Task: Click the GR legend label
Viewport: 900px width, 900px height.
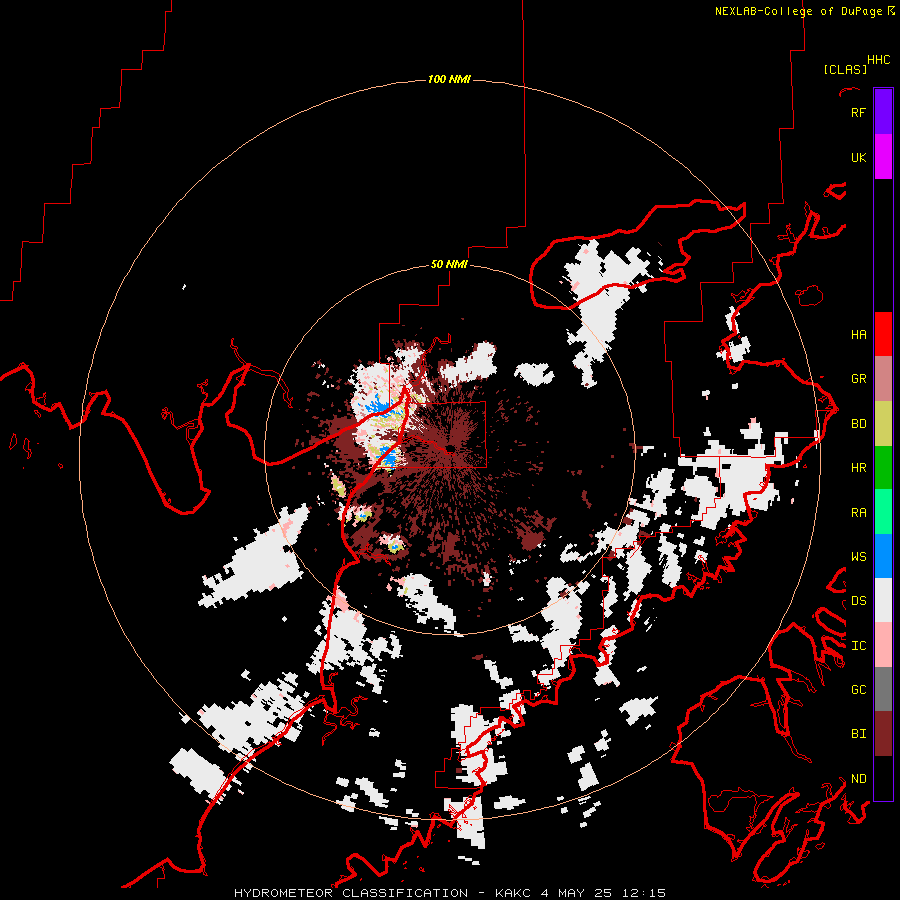Action: (858, 379)
